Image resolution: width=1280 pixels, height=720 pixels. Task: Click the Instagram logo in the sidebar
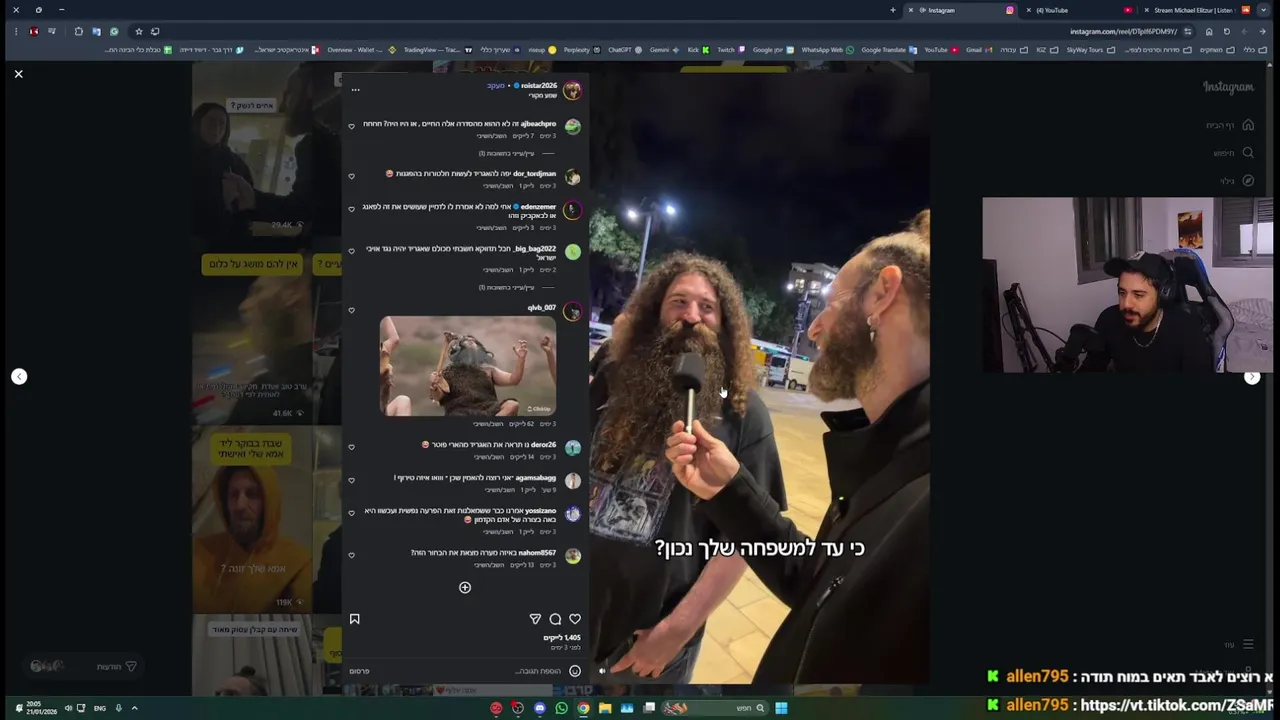coord(1228,87)
